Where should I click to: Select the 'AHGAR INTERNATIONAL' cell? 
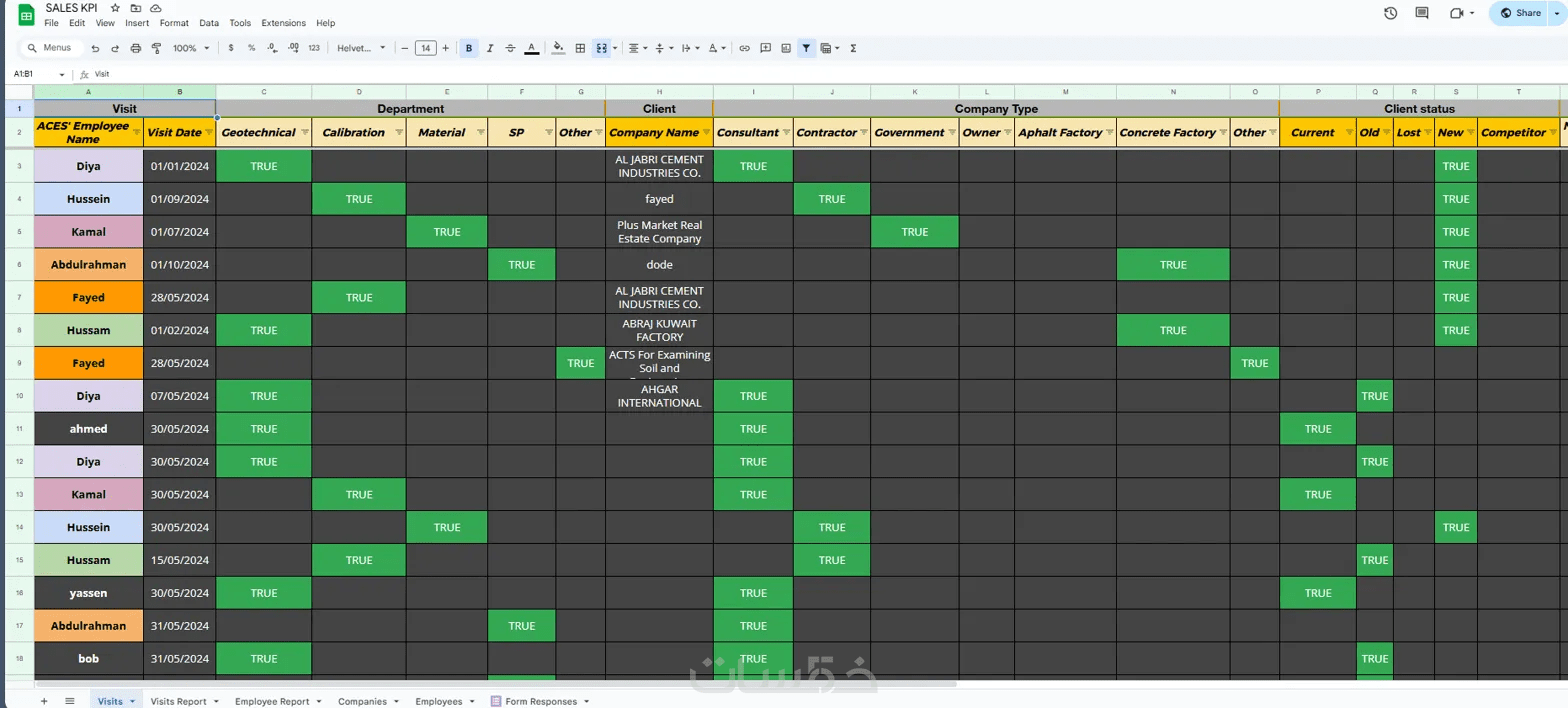659,396
